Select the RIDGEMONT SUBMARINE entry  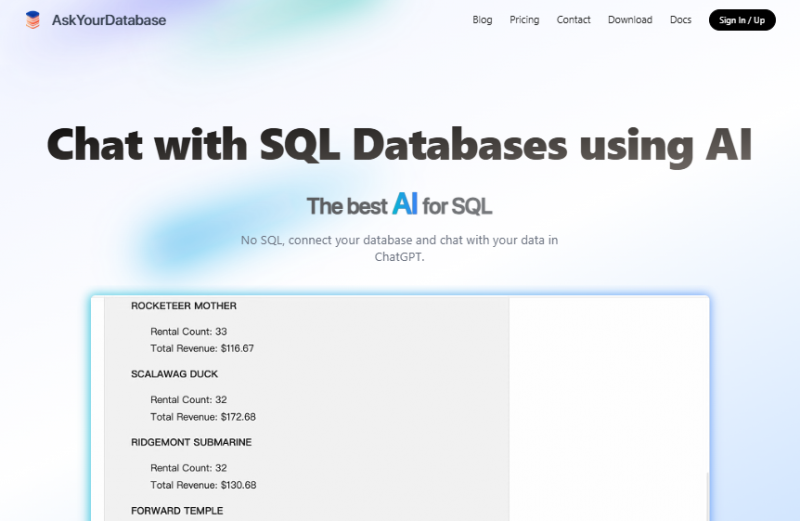pyautogui.click(x=191, y=442)
